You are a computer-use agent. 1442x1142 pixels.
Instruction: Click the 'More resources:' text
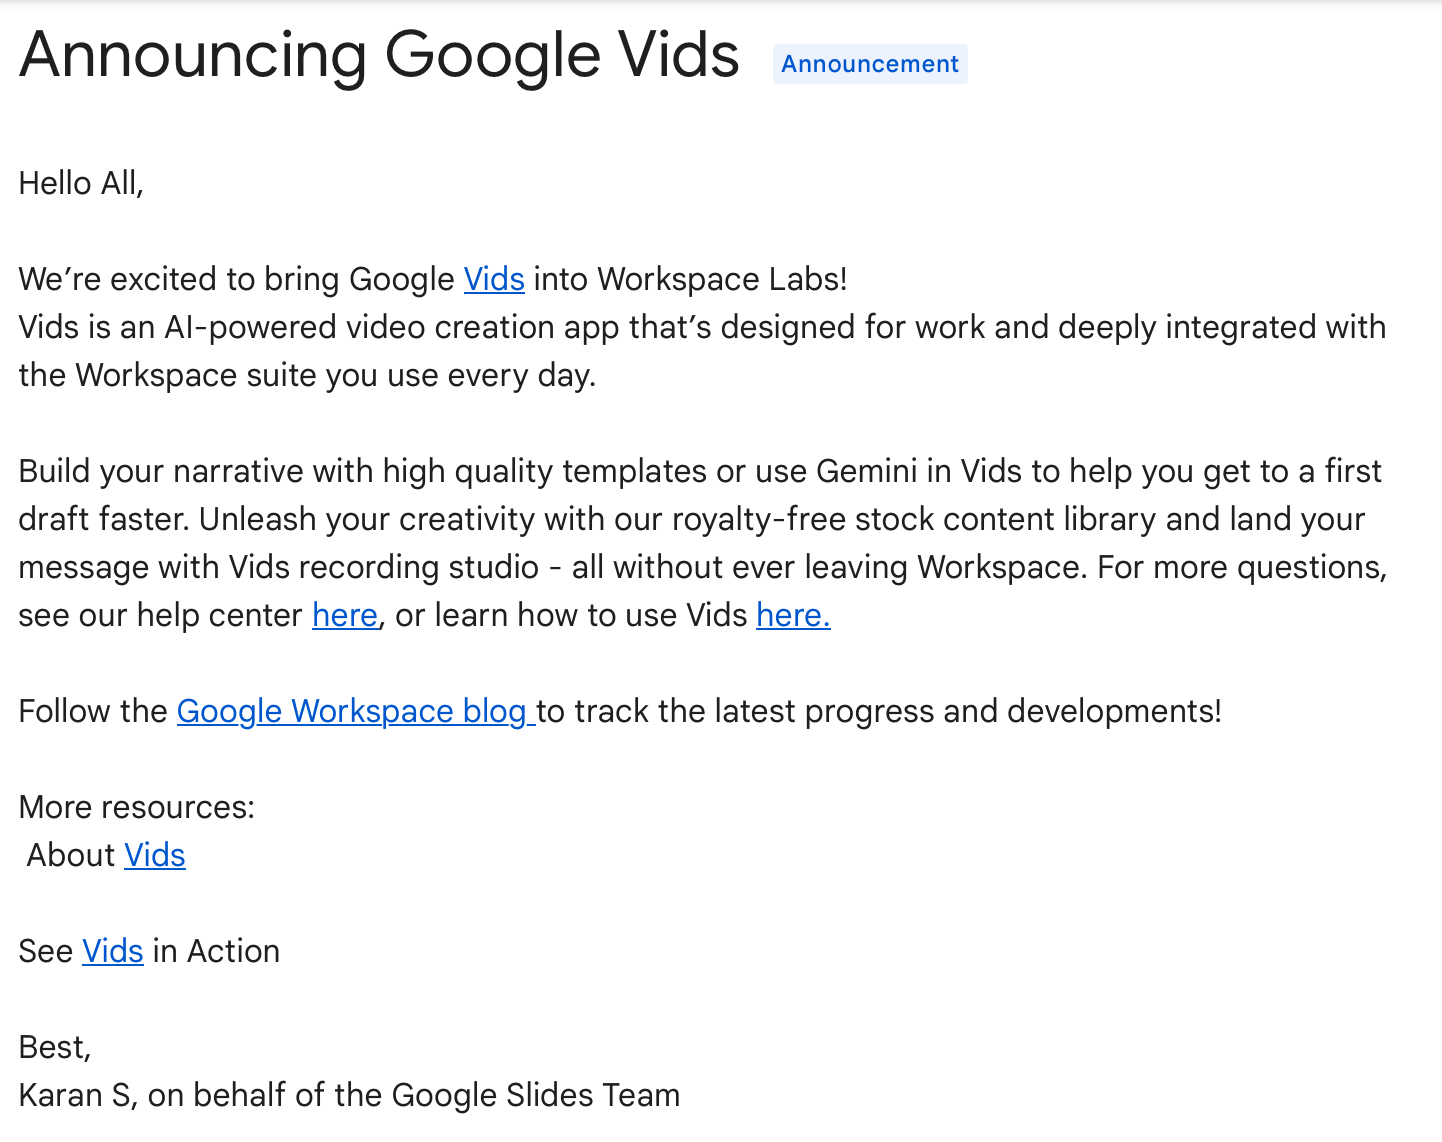click(137, 807)
